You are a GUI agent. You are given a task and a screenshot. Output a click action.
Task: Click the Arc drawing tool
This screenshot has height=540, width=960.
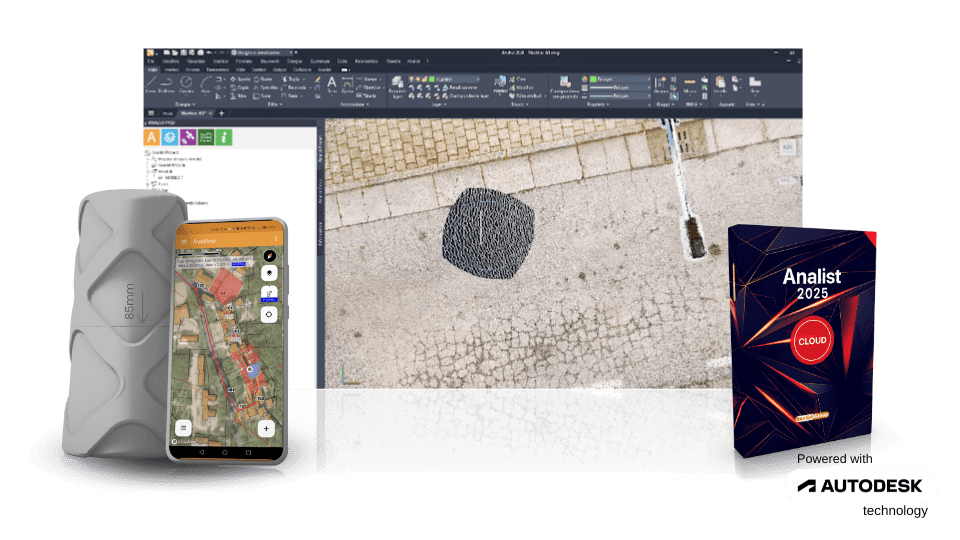click(205, 84)
